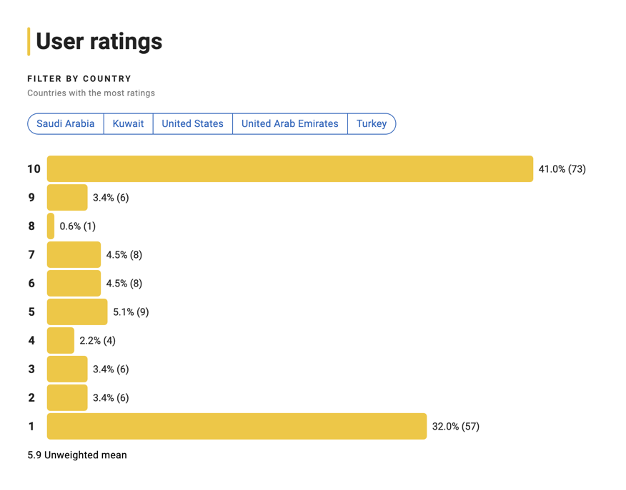Filter ratings by Saudi Arabia
The height and width of the screenshot is (490, 626).
pos(66,124)
